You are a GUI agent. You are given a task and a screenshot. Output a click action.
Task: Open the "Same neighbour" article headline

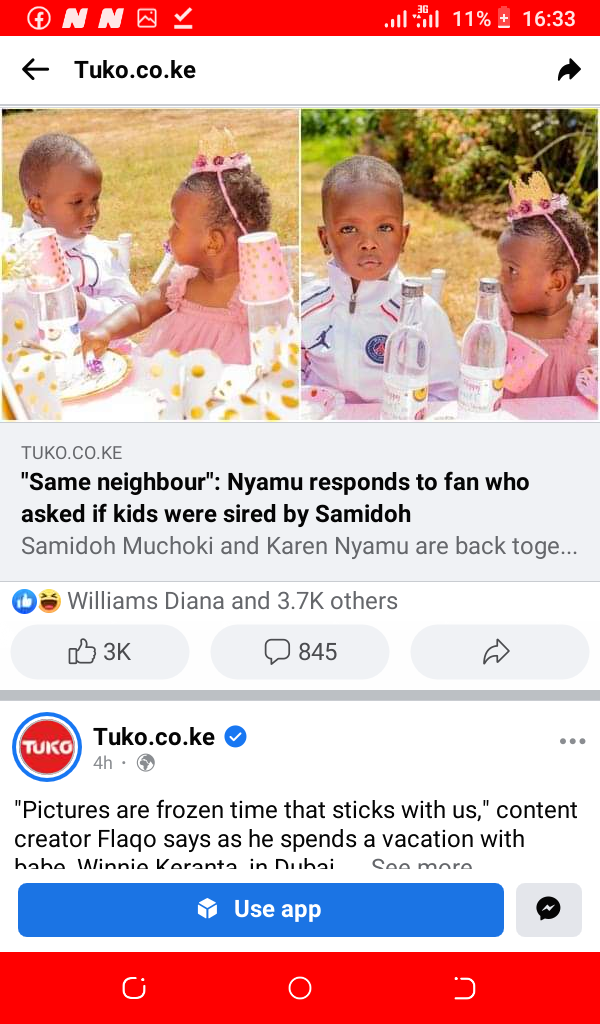pos(276,498)
